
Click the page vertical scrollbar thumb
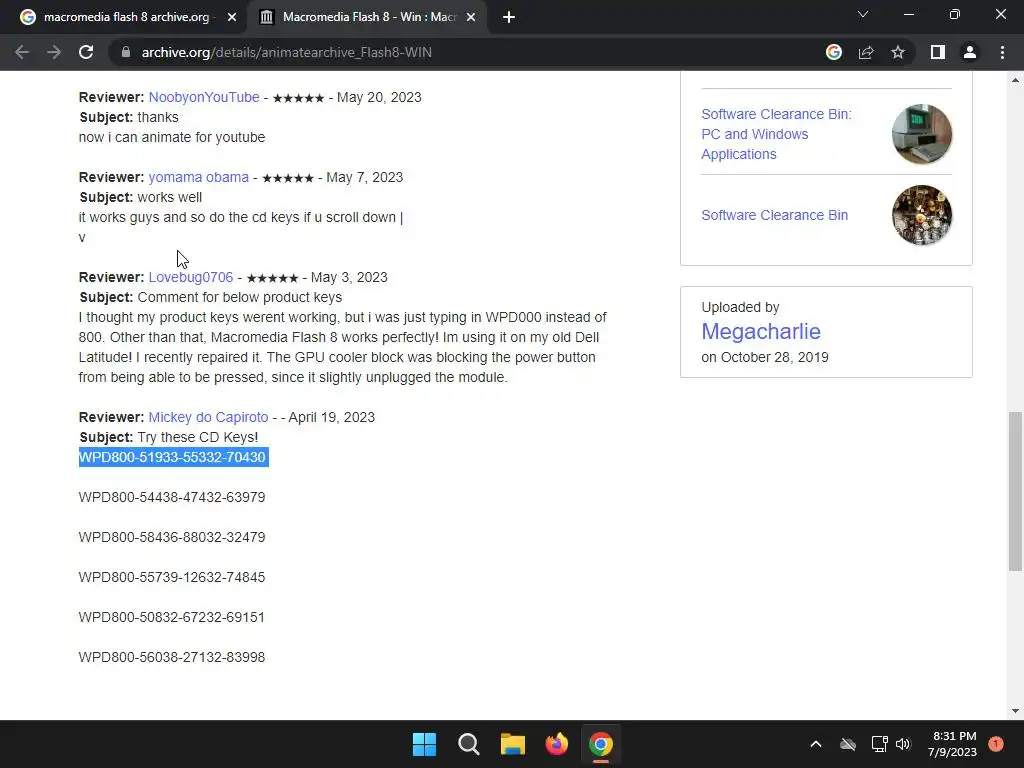tap(1015, 492)
